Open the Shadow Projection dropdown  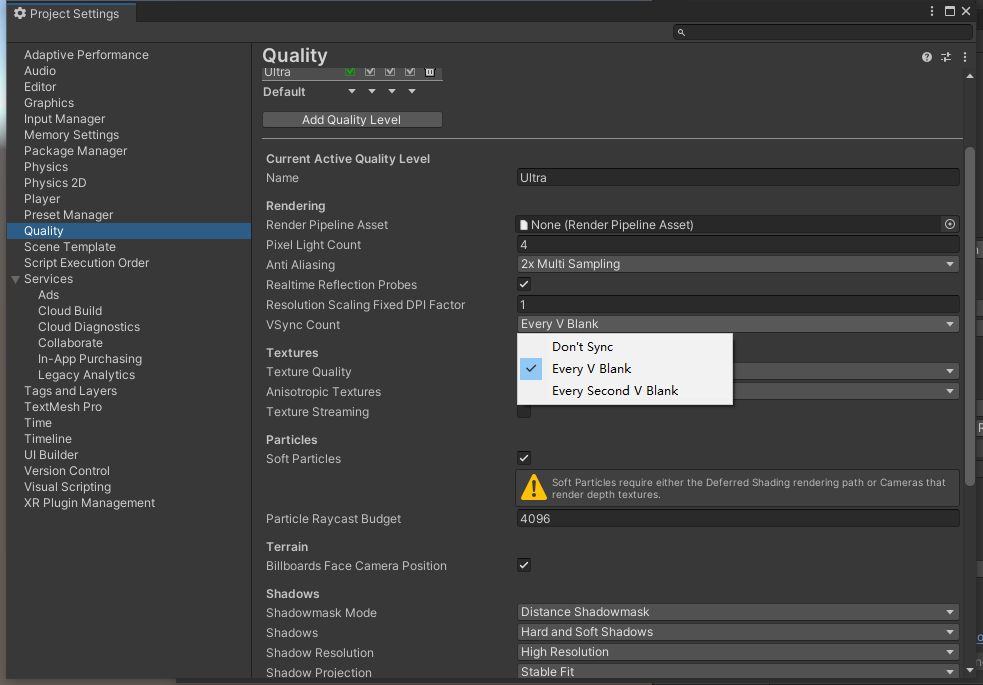pyautogui.click(x=738, y=672)
